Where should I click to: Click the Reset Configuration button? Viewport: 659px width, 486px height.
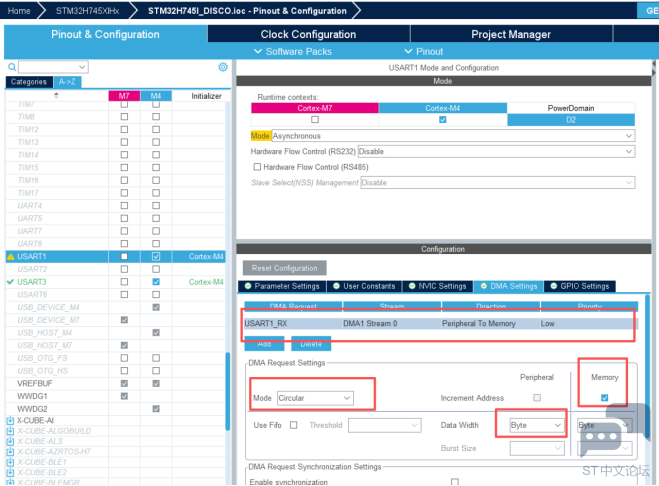coord(284,268)
